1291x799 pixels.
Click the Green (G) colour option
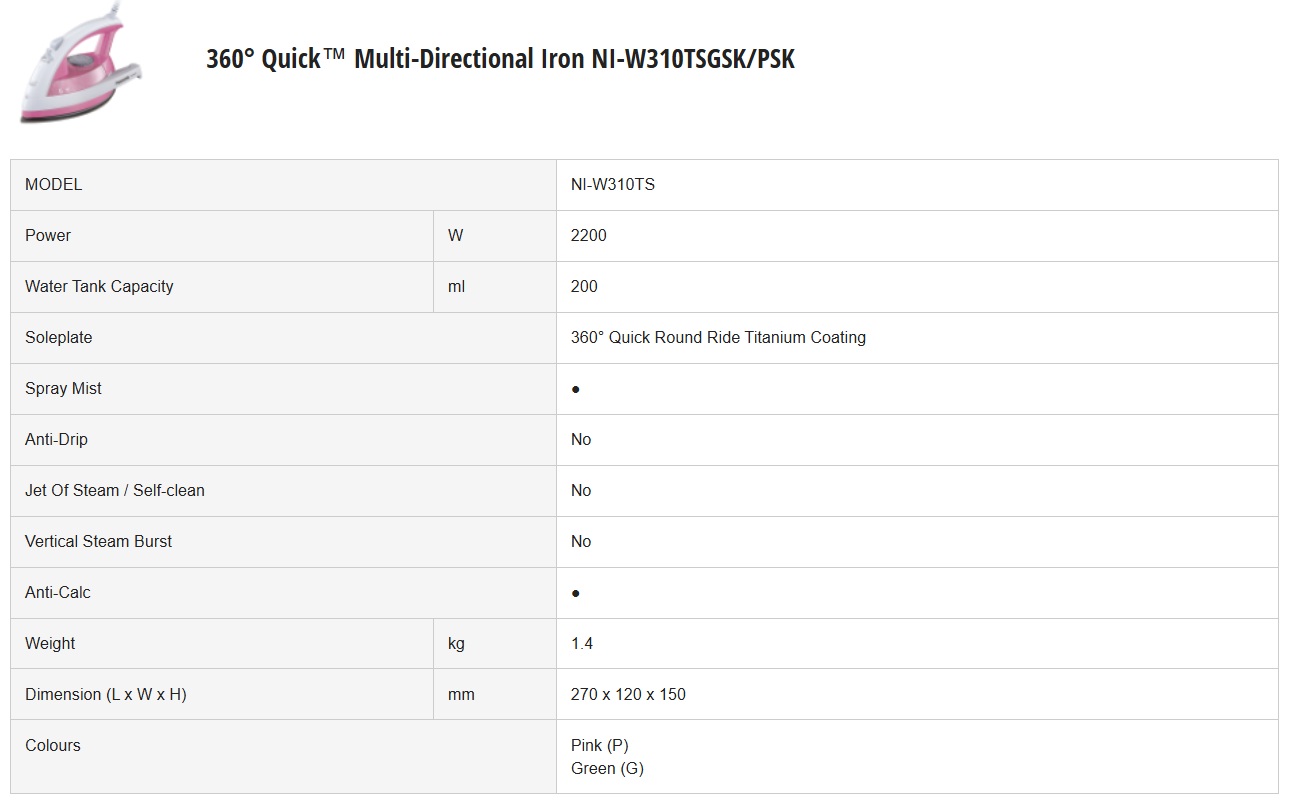pyautogui.click(x=607, y=769)
